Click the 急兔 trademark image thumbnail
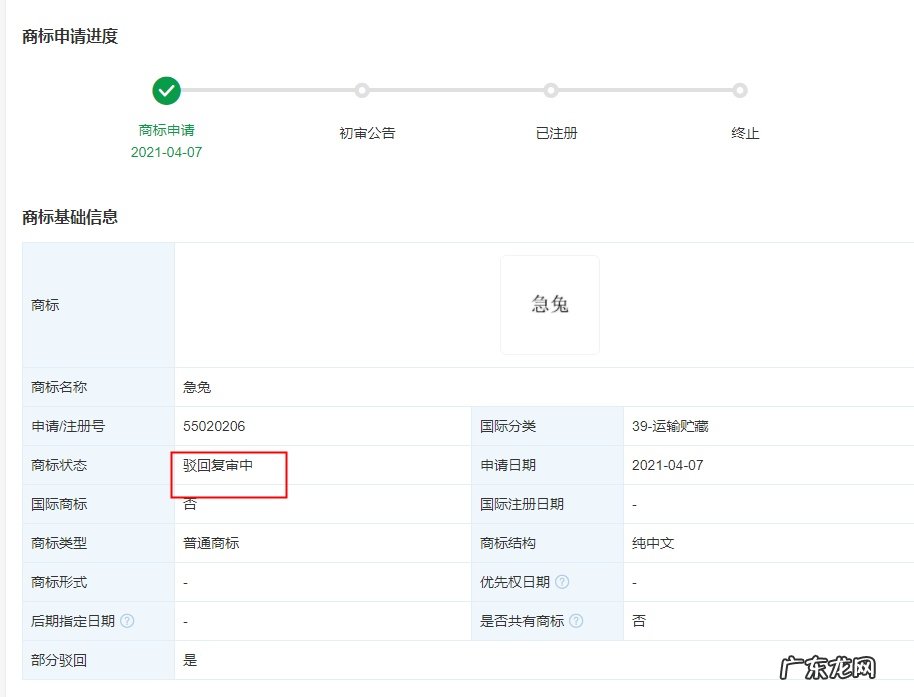This screenshot has width=914, height=697. (x=549, y=305)
